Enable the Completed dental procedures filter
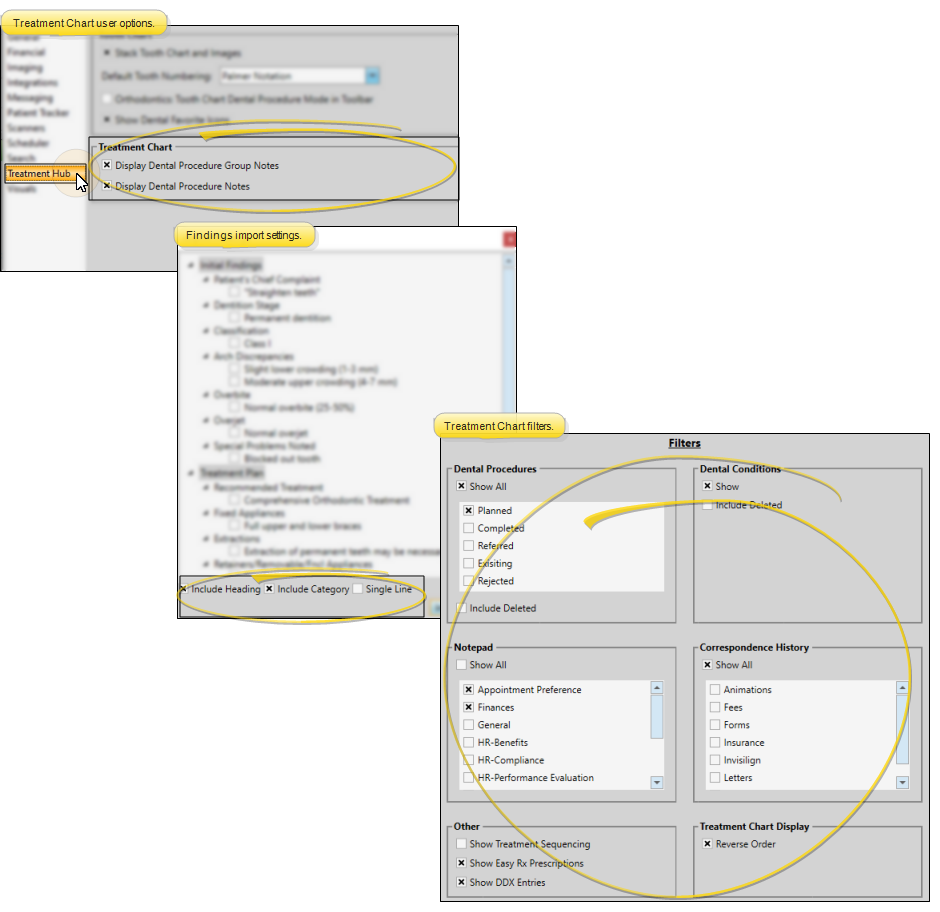Screen dimensions: 940x912 pyautogui.click(x=468, y=528)
